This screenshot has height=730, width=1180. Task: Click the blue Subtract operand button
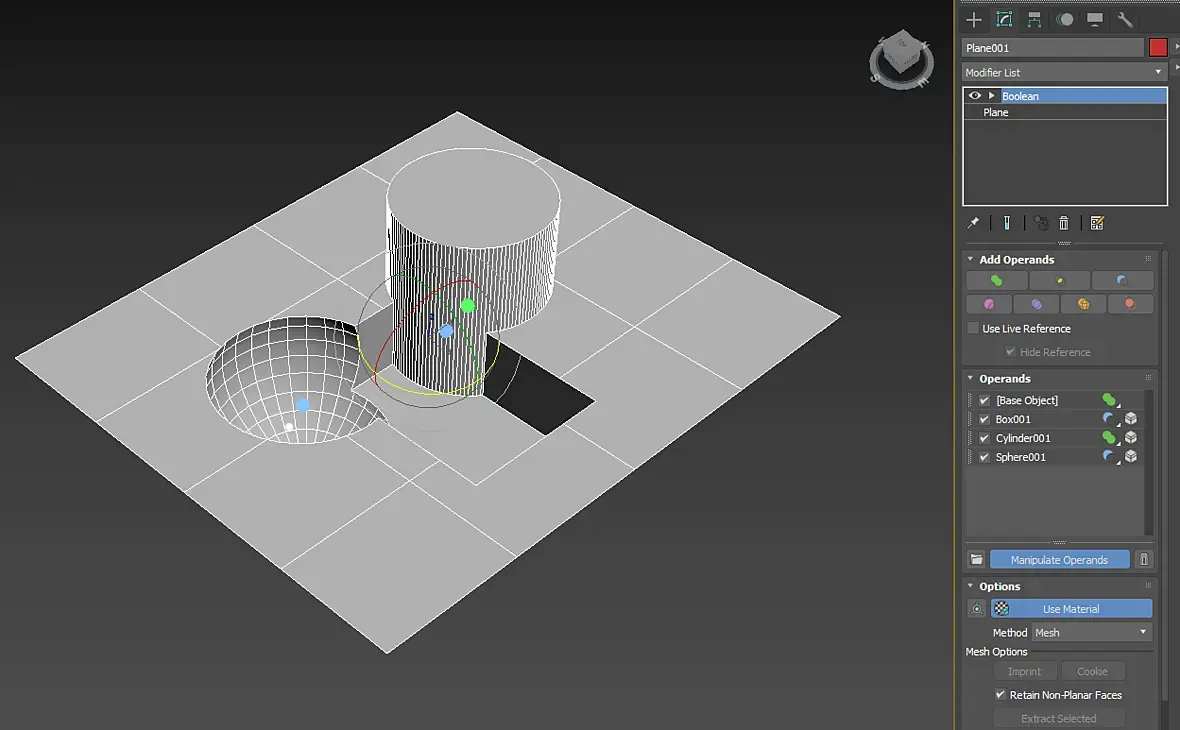[1122, 281]
